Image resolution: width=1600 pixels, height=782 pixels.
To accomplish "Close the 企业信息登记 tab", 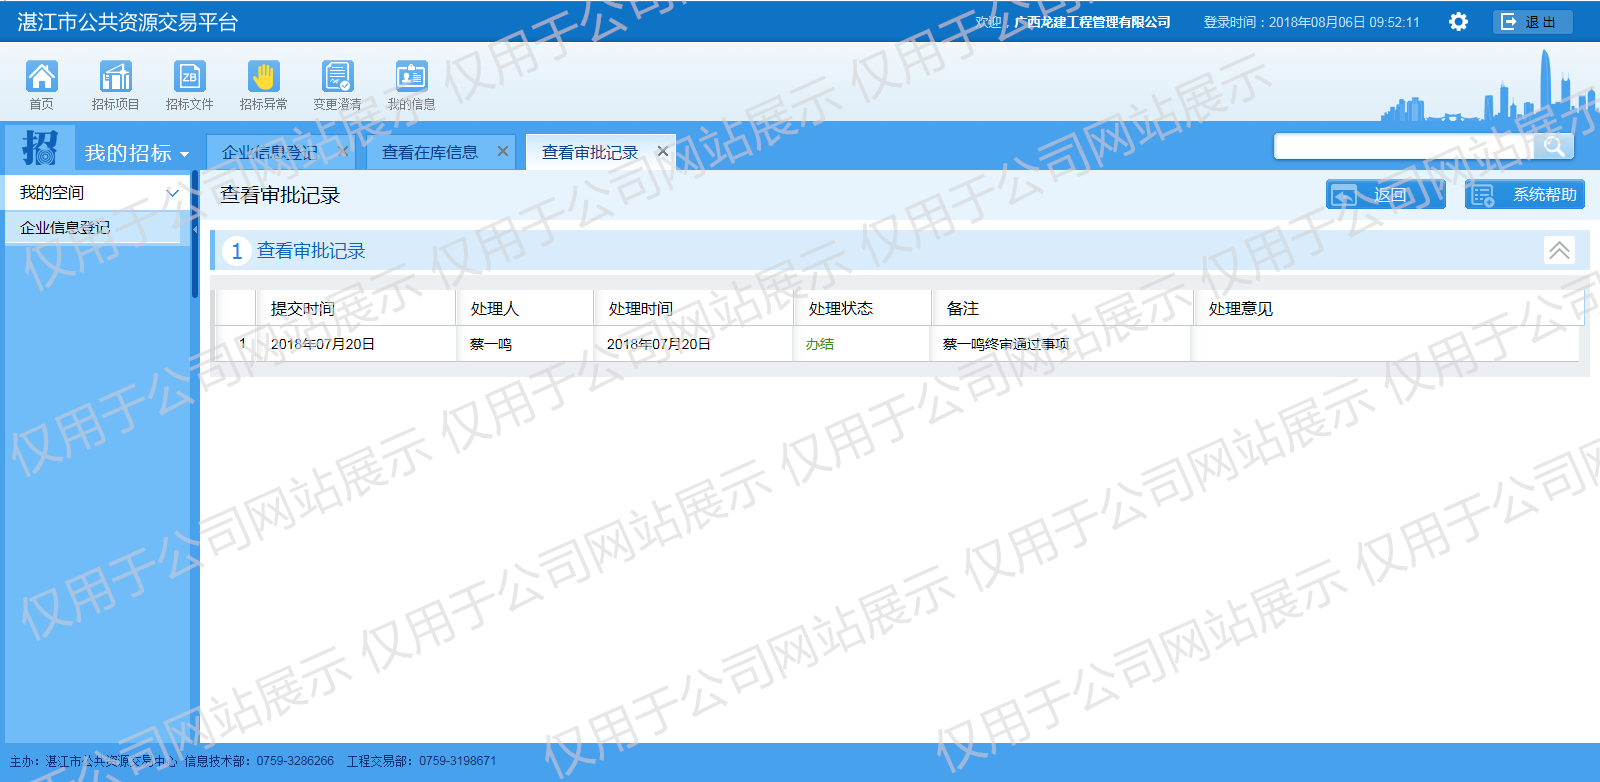I will [x=343, y=151].
